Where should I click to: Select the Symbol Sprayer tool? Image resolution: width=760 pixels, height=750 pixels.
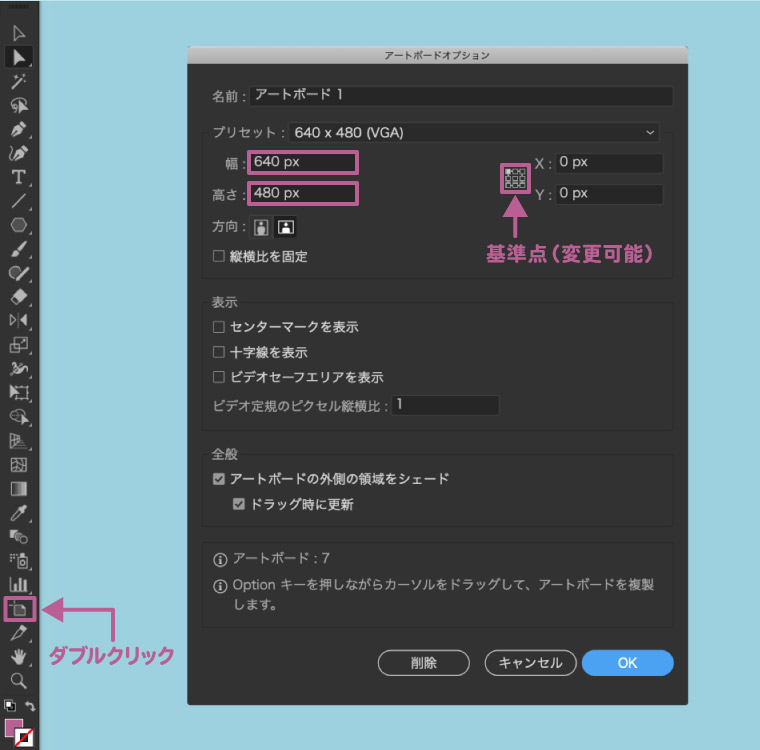[x=18, y=561]
